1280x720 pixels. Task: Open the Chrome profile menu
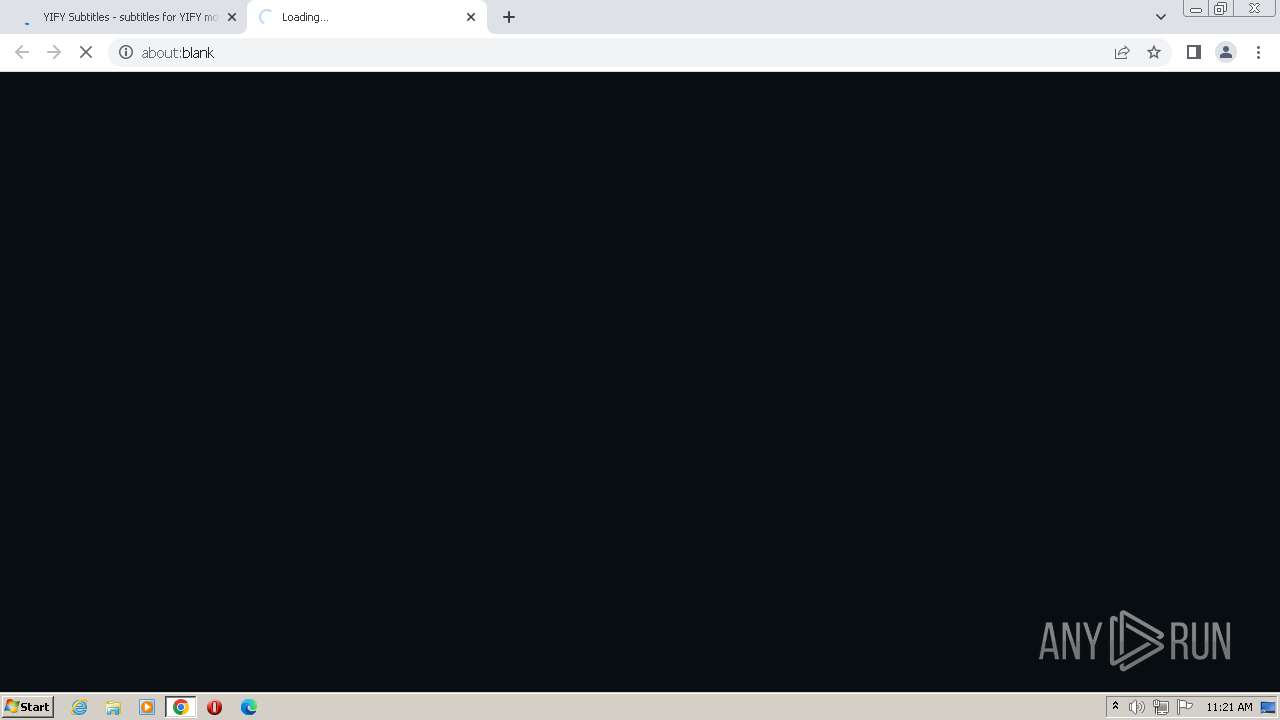(x=1226, y=52)
